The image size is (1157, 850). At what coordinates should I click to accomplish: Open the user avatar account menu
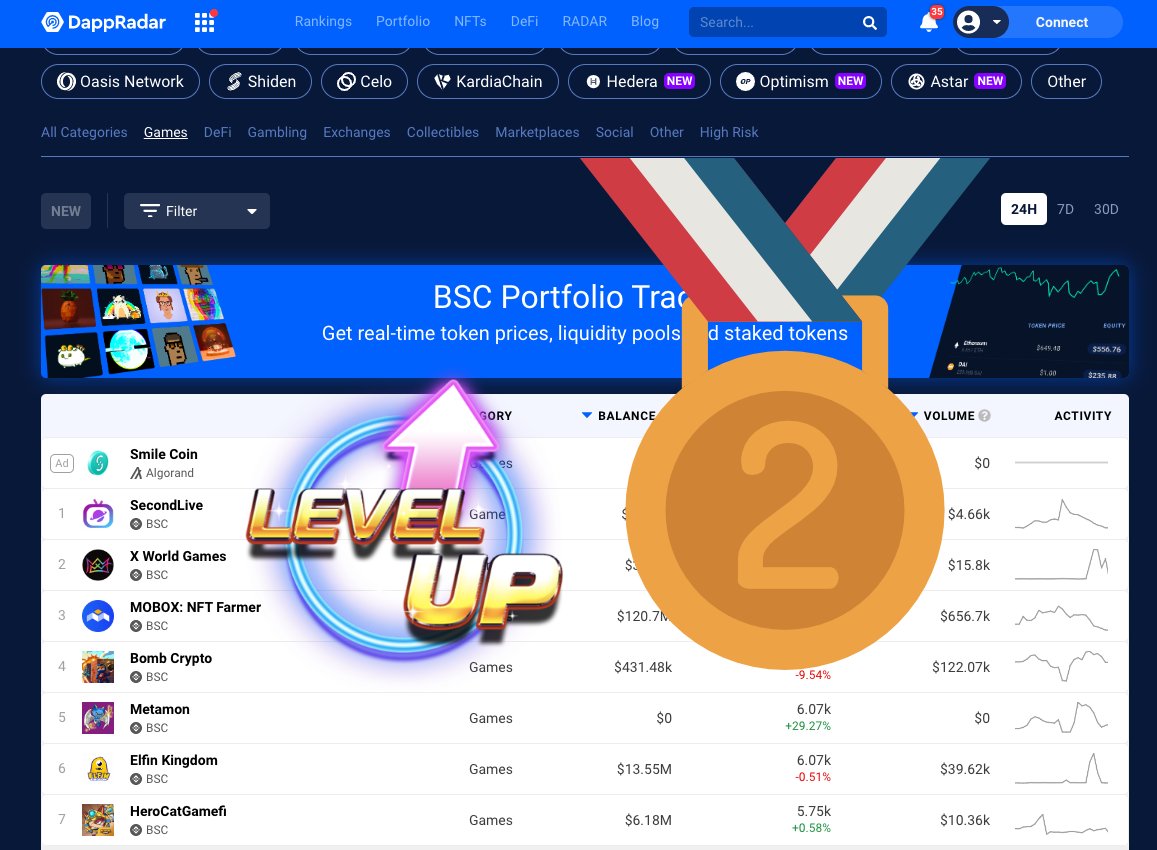(x=979, y=22)
